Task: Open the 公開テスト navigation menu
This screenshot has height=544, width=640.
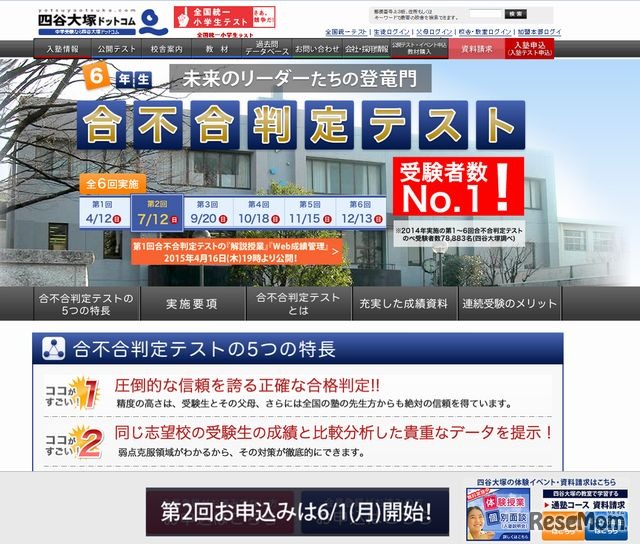Action: (117, 49)
